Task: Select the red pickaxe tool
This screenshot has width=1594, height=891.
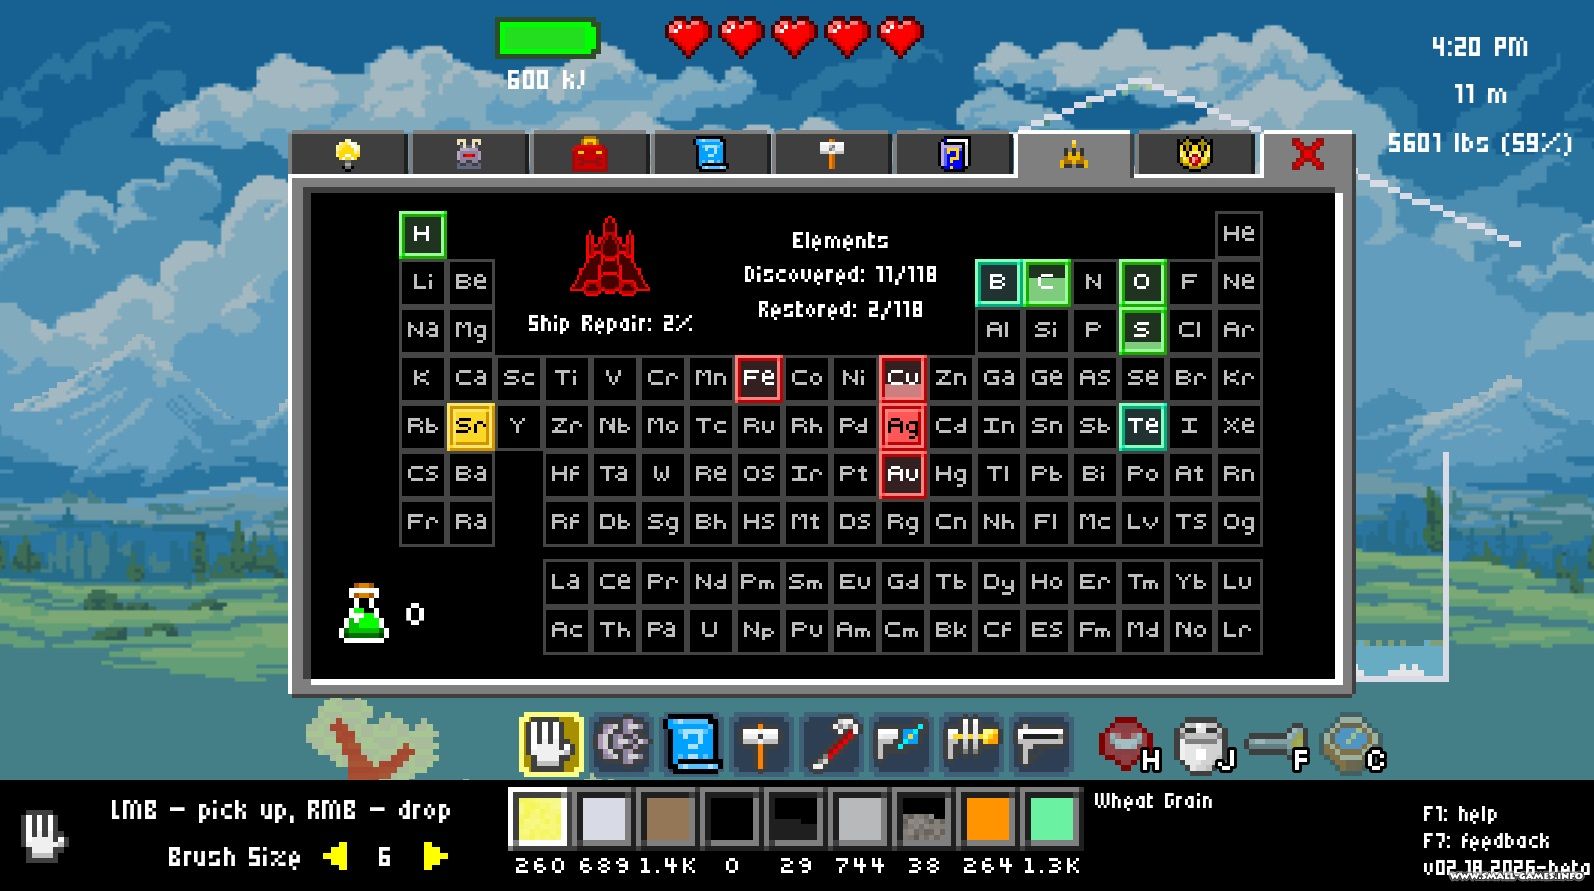Action: click(832, 744)
